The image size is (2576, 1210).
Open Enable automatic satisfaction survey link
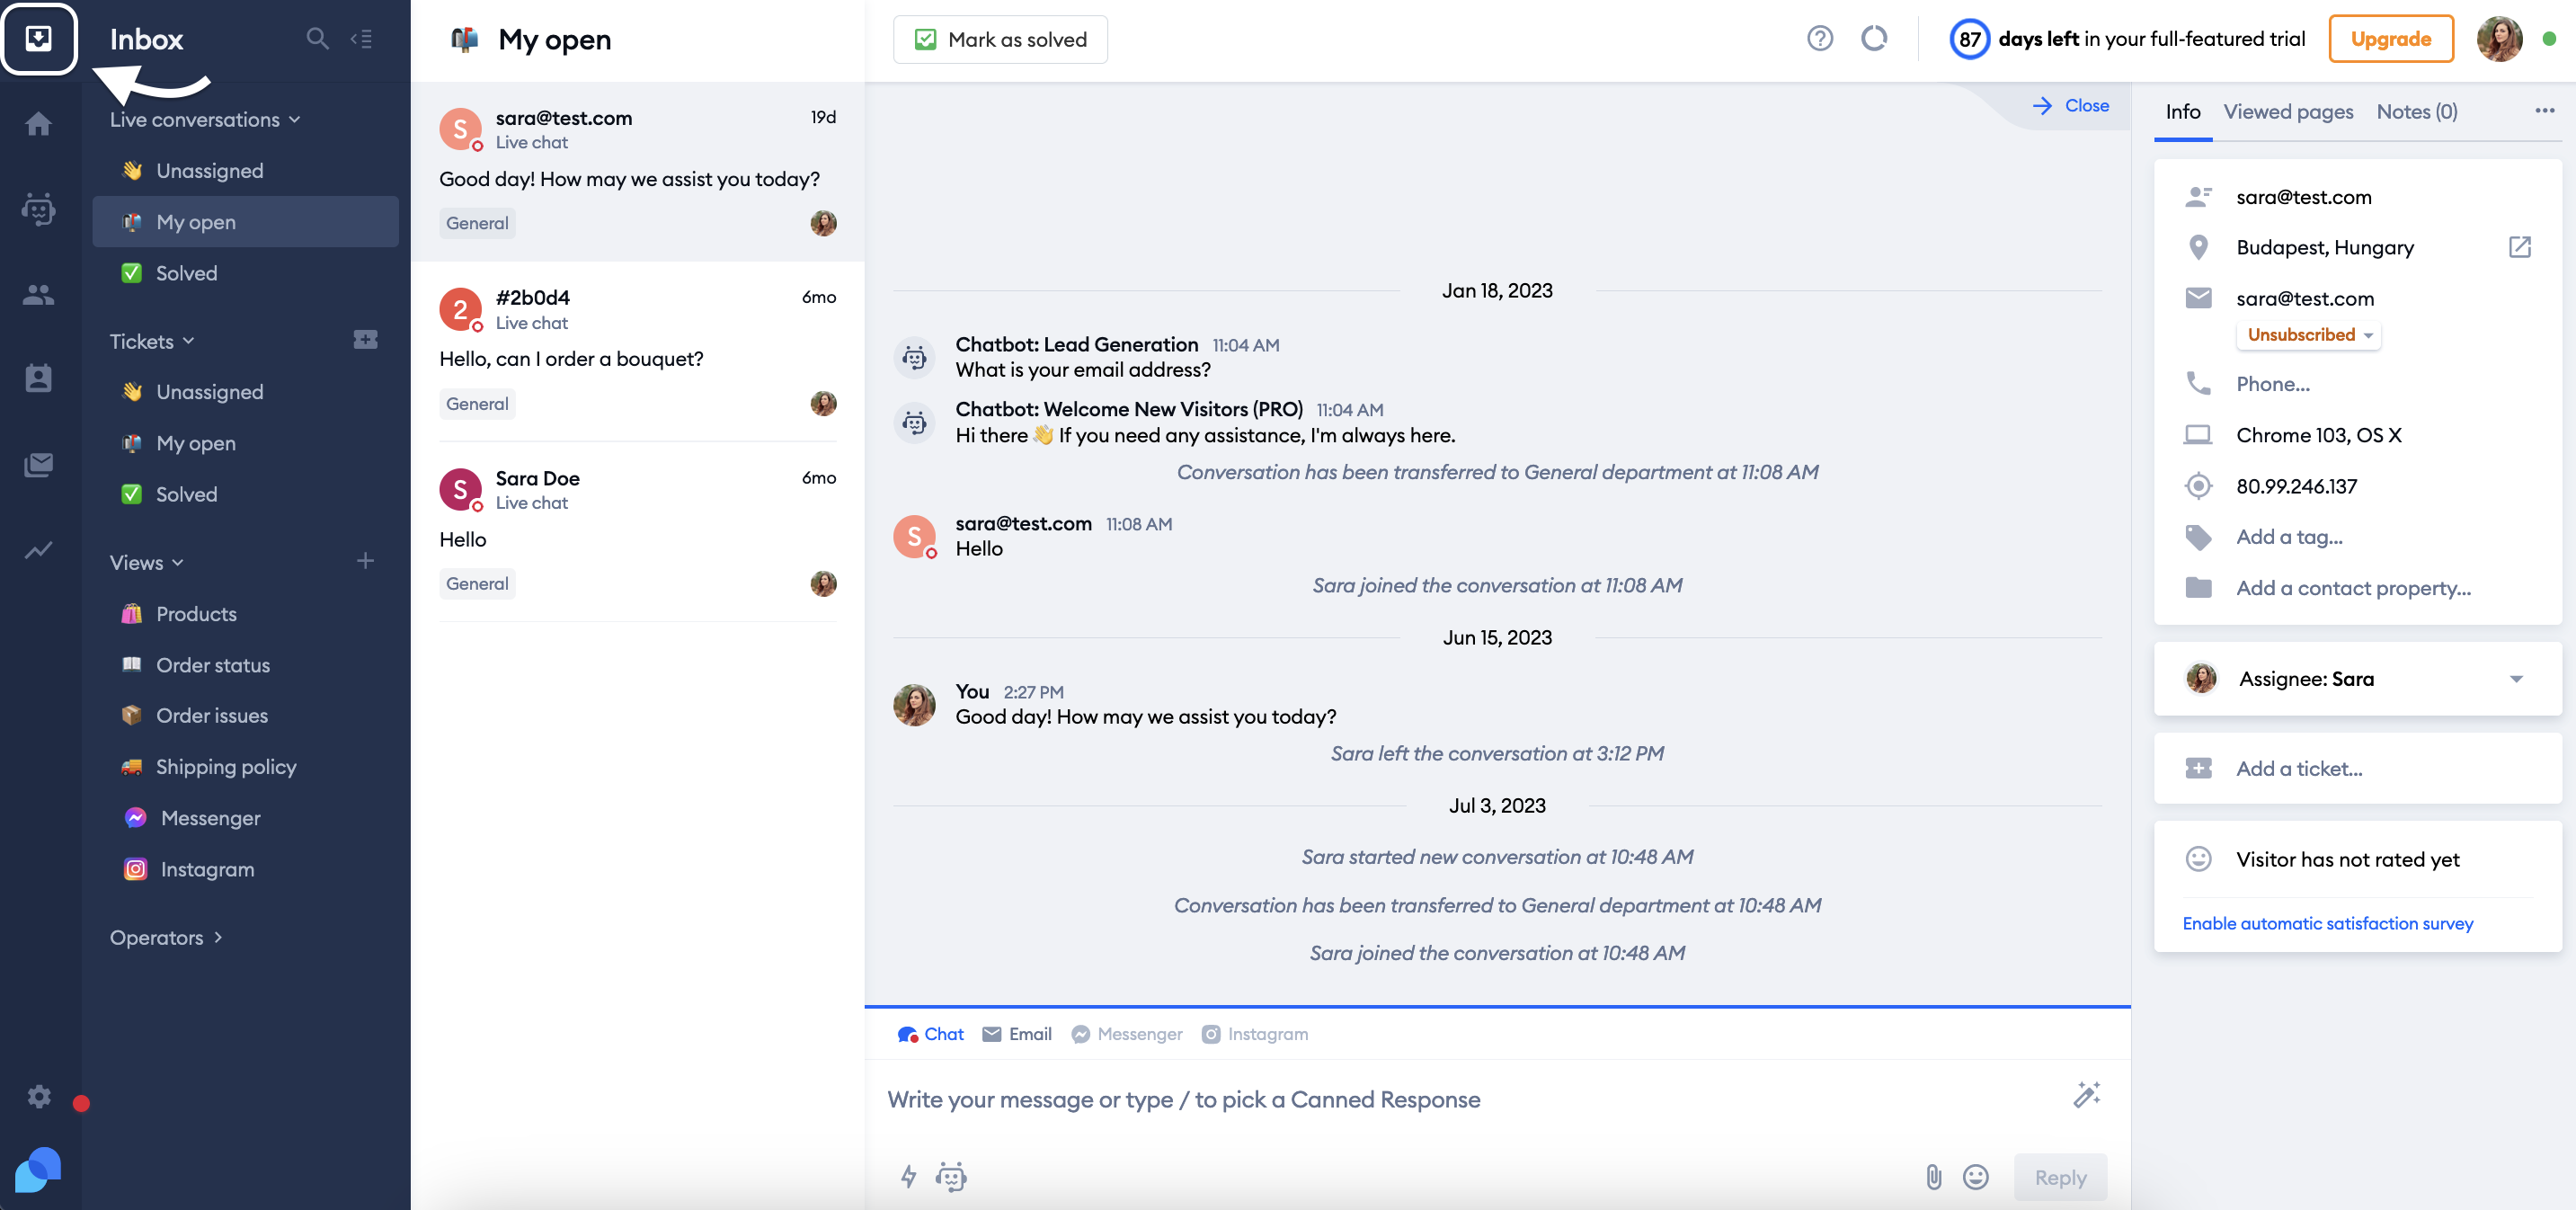point(2326,922)
